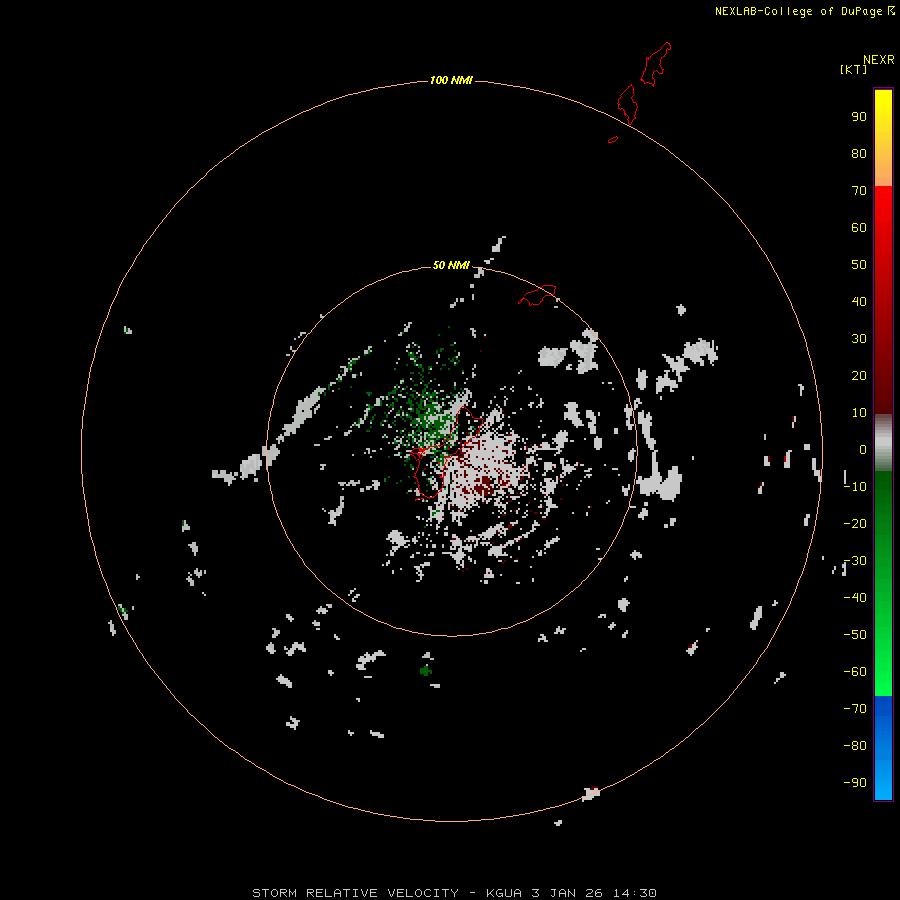Screen dimensions: 900x900
Task: Click the 70 value on the velocity scale
Action: coord(859,191)
